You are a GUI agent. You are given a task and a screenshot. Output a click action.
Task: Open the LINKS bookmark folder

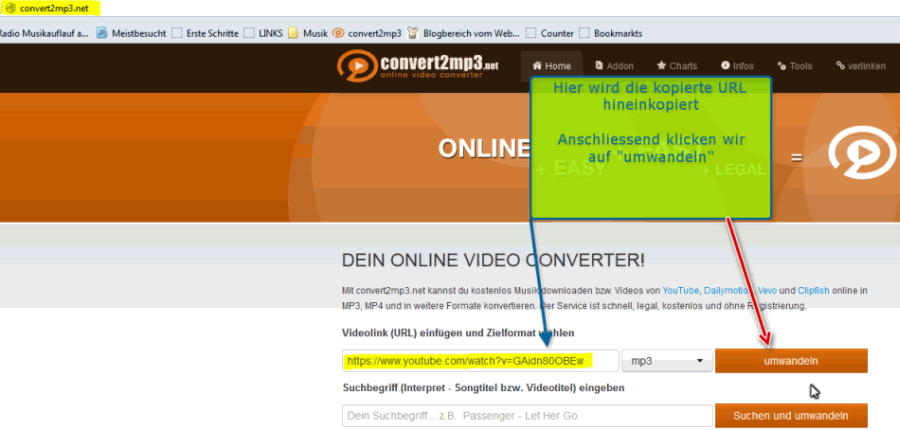(263, 33)
